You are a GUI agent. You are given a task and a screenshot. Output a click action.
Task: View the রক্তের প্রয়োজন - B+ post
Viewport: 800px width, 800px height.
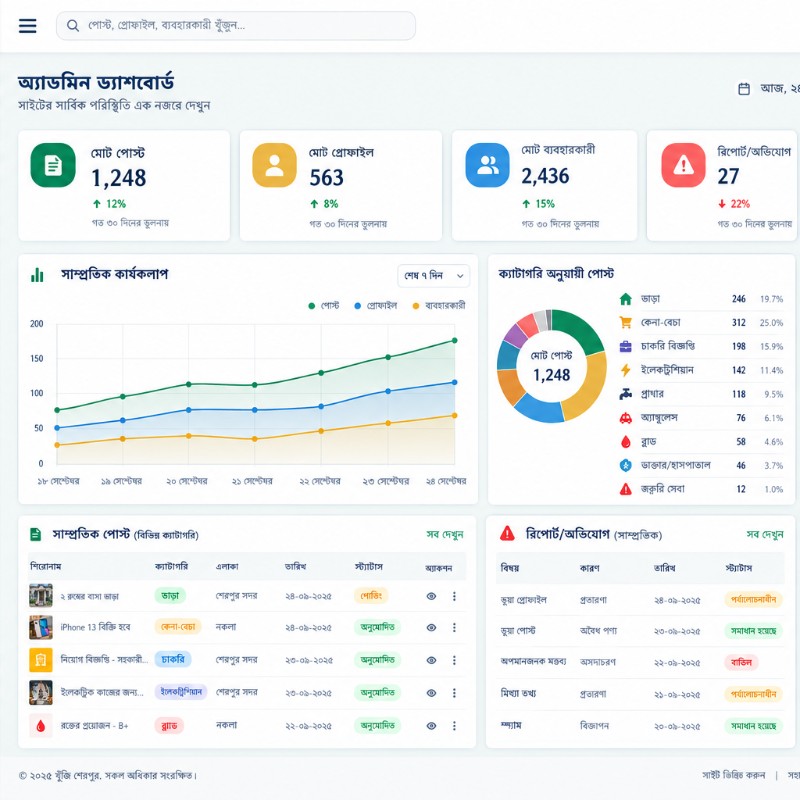[x=431, y=726]
